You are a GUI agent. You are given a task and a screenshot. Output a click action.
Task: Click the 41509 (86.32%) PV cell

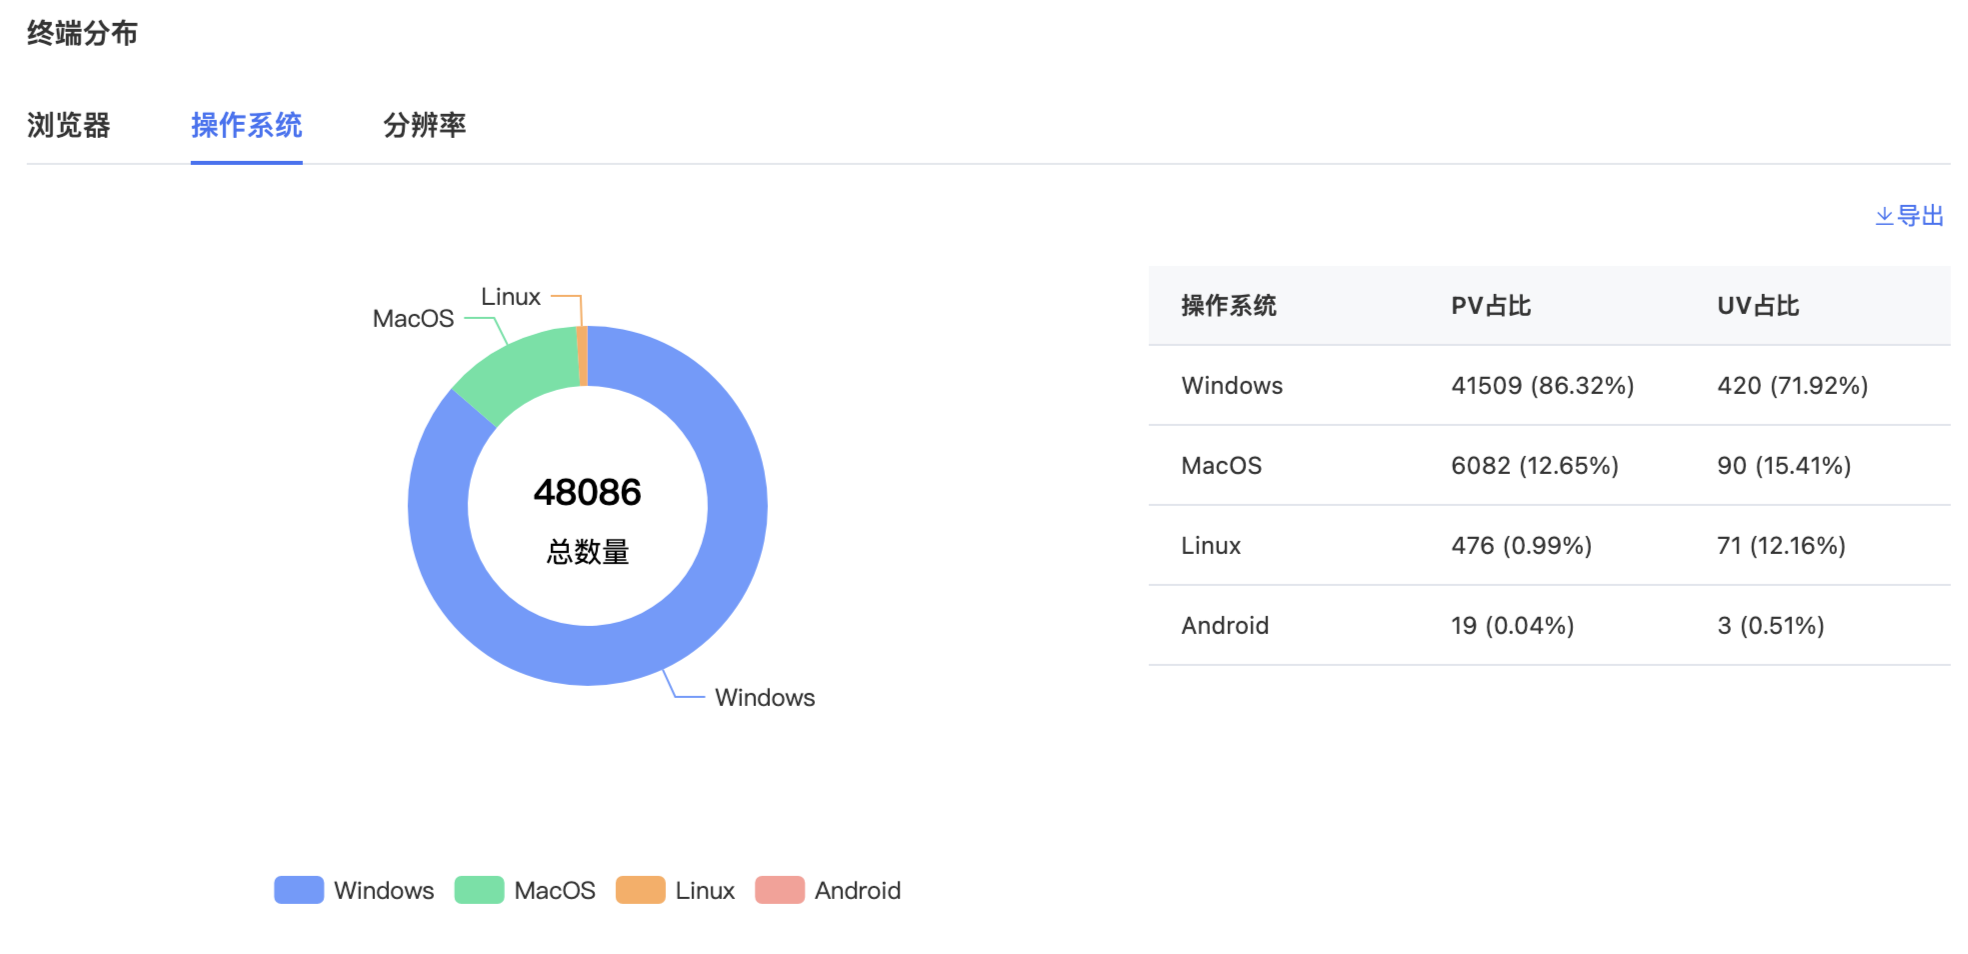pos(1542,386)
